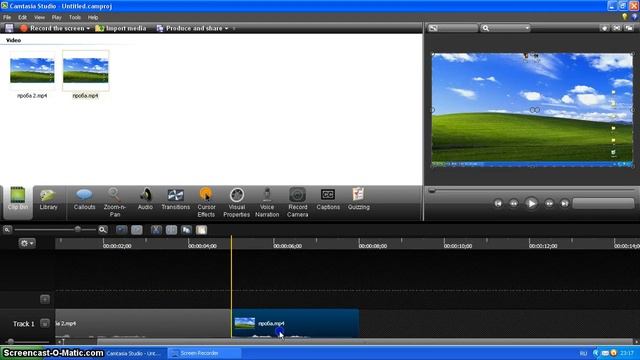The width and height of the screenshot is (640, 360).
Task: Open the preview zoom level dropdown
Action: 505,28
